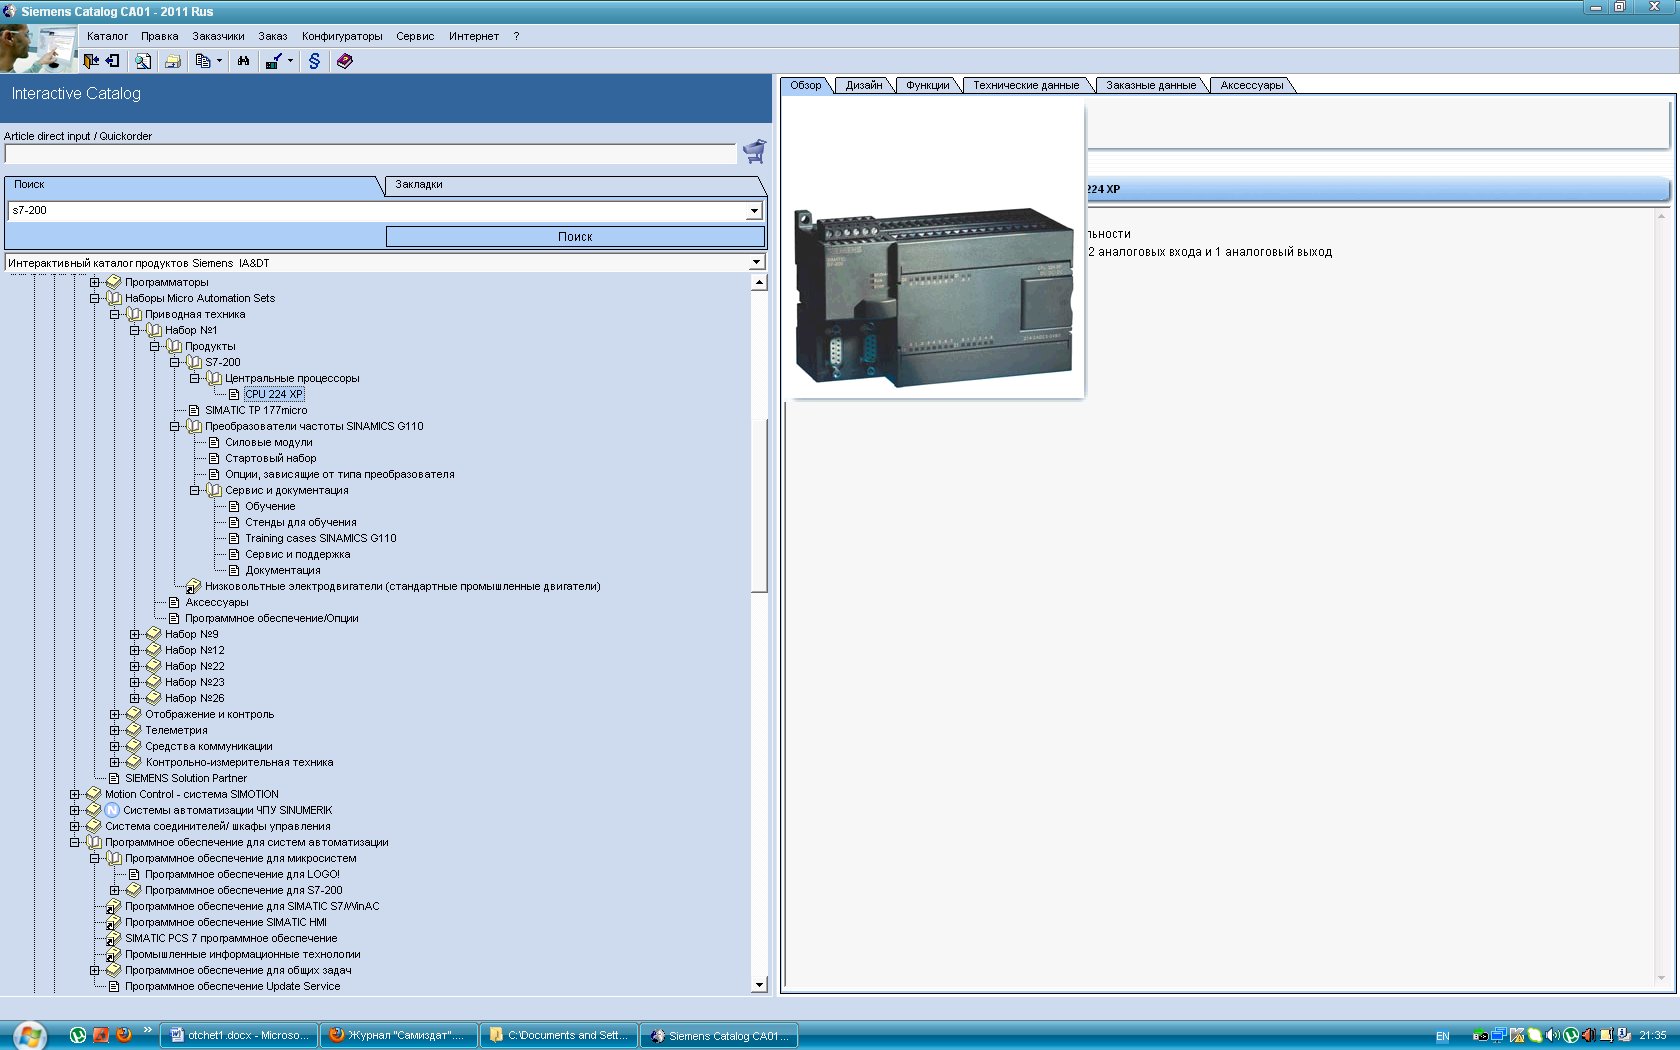Screen dimensions: 1680x1050
Task: Expand the Телеметрия tree node
Action: coord(115,730)
